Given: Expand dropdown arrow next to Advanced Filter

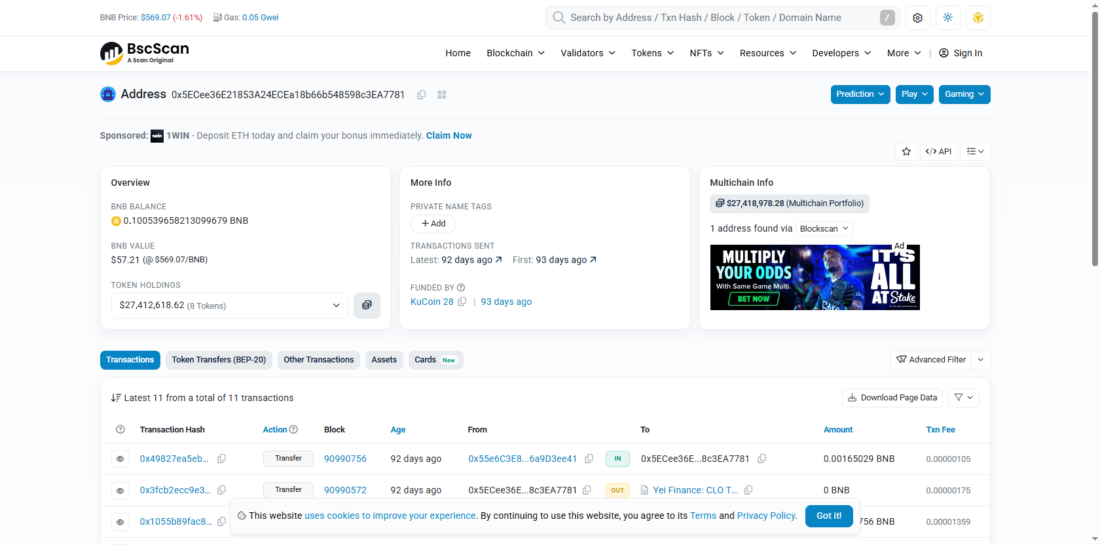Looking at the screenshot, I should coord(981,360).
